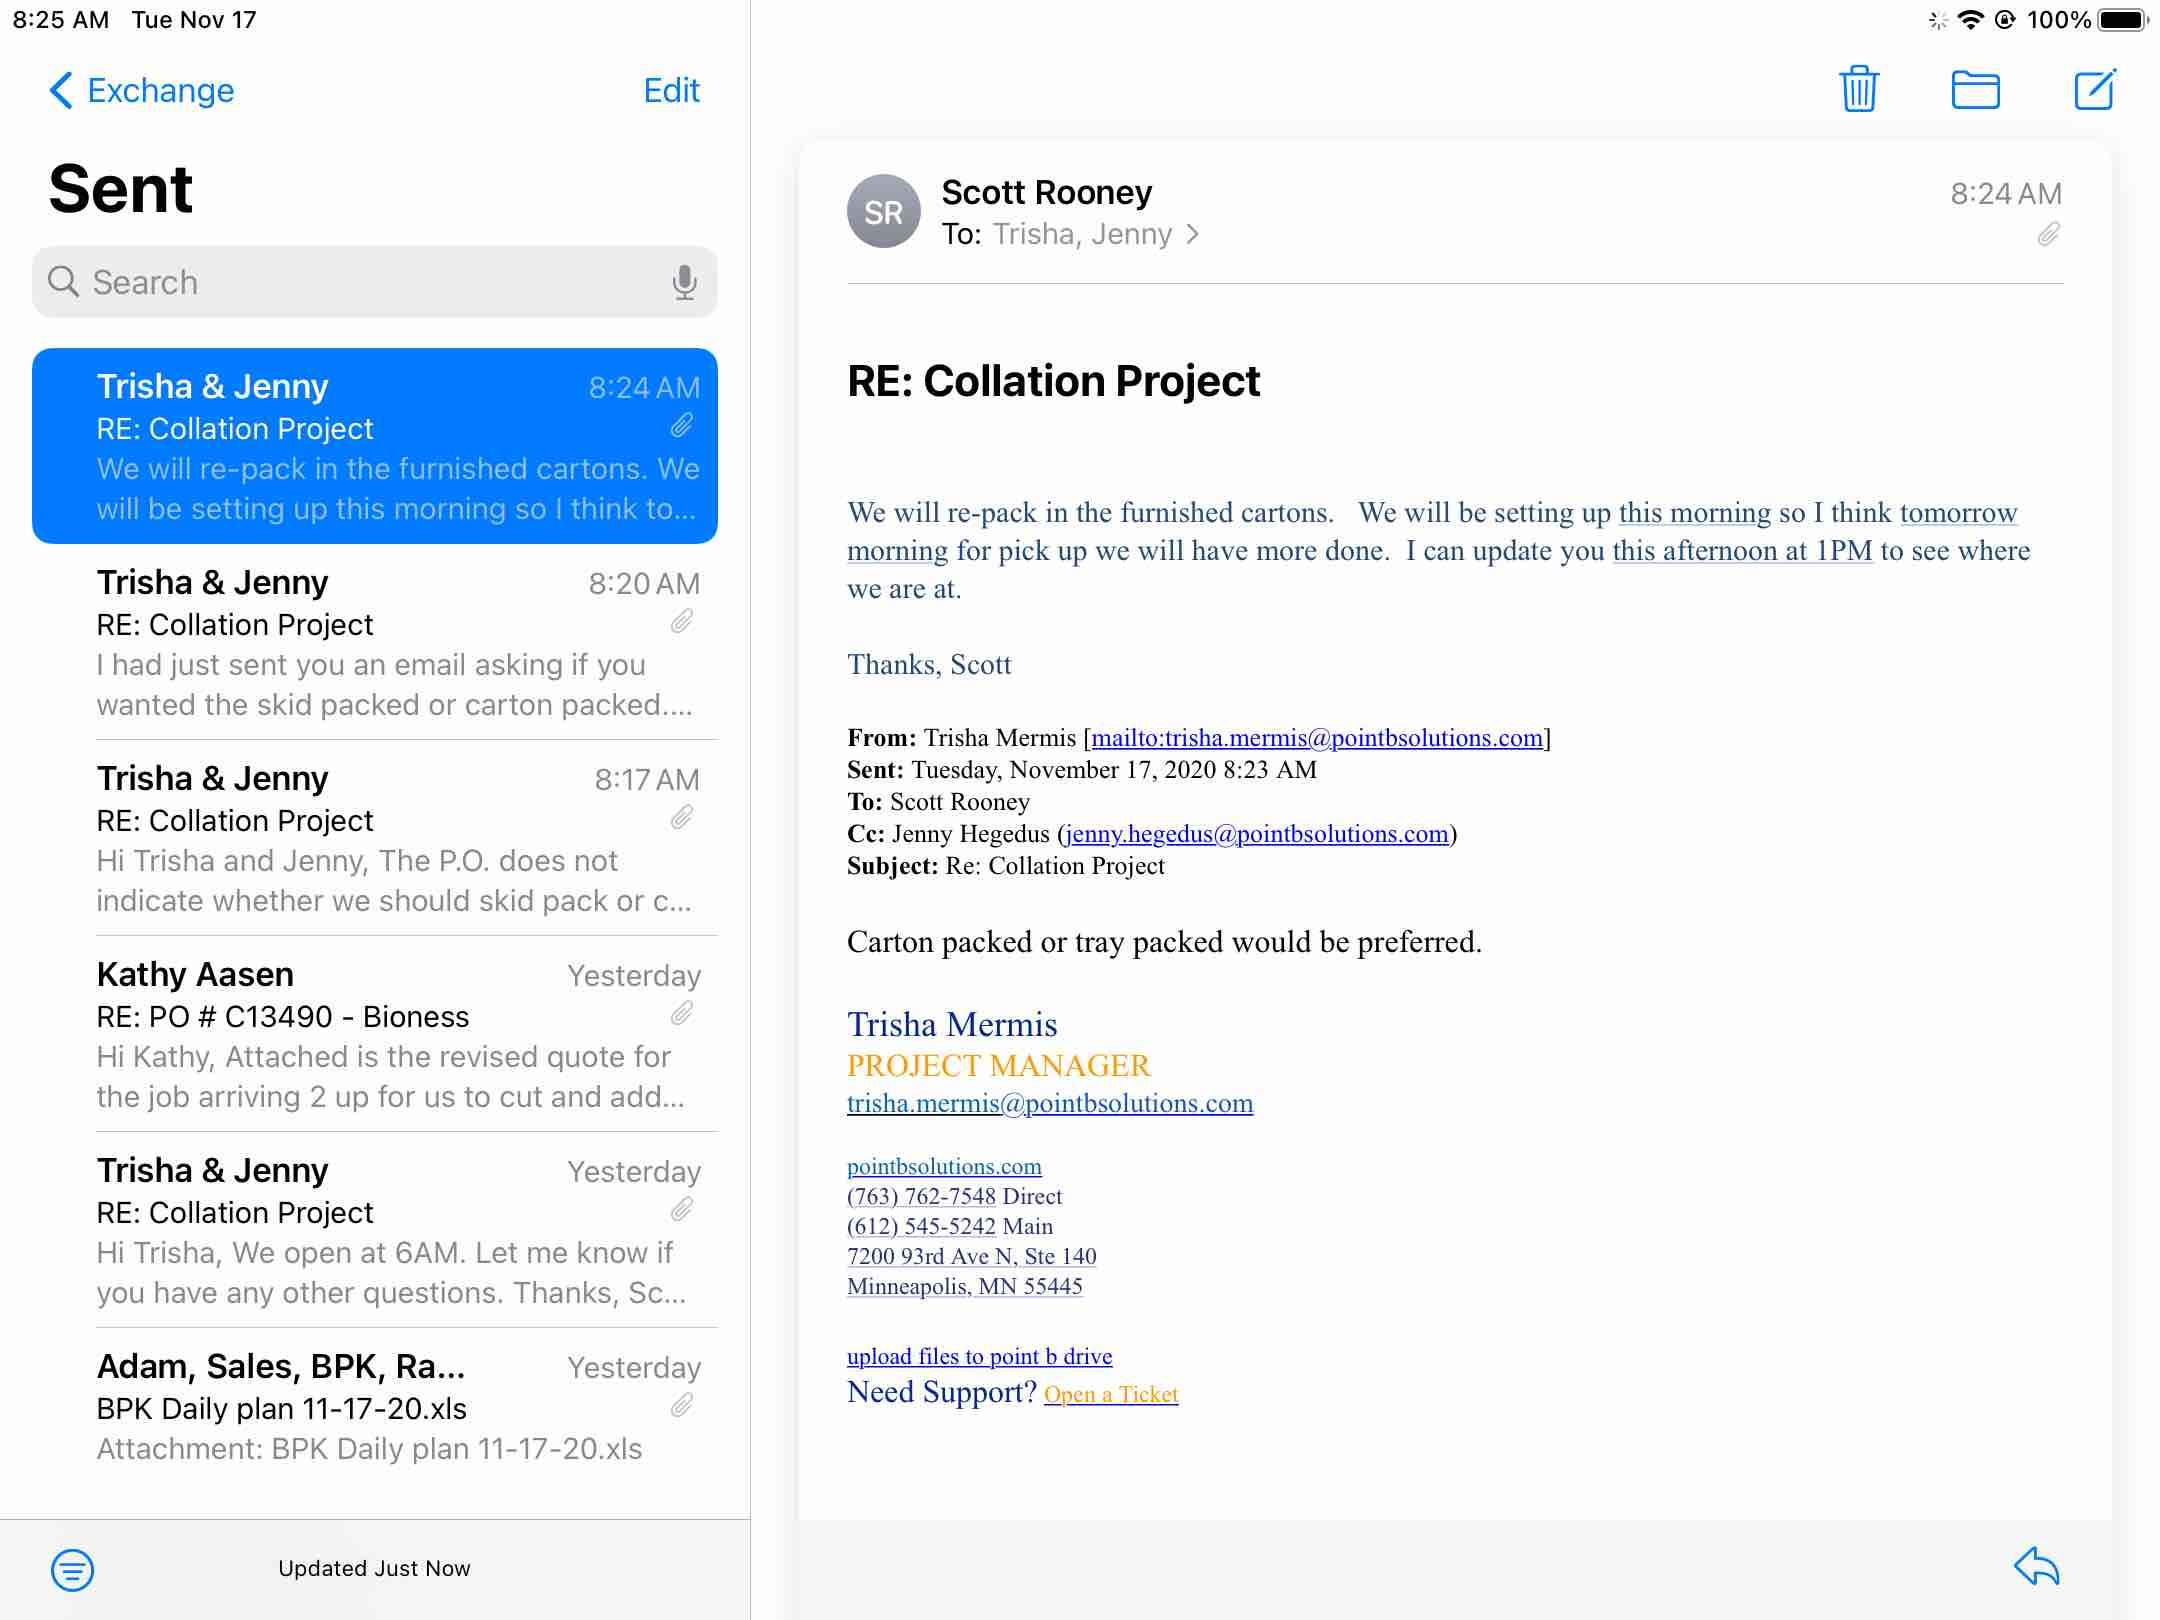
Task: Tap Edit to select messages
Action: coord(671,90)
